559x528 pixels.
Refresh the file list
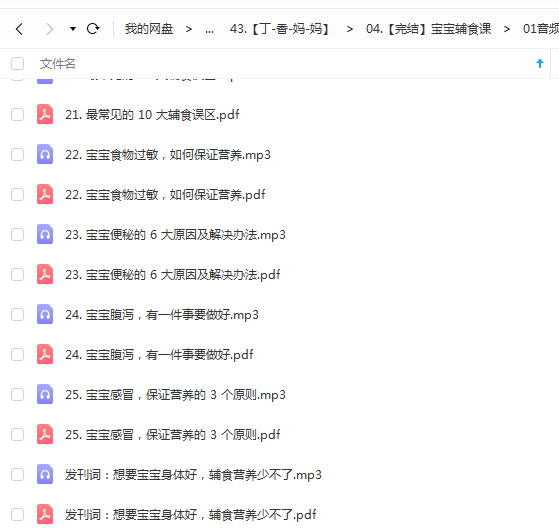point(93,29)
